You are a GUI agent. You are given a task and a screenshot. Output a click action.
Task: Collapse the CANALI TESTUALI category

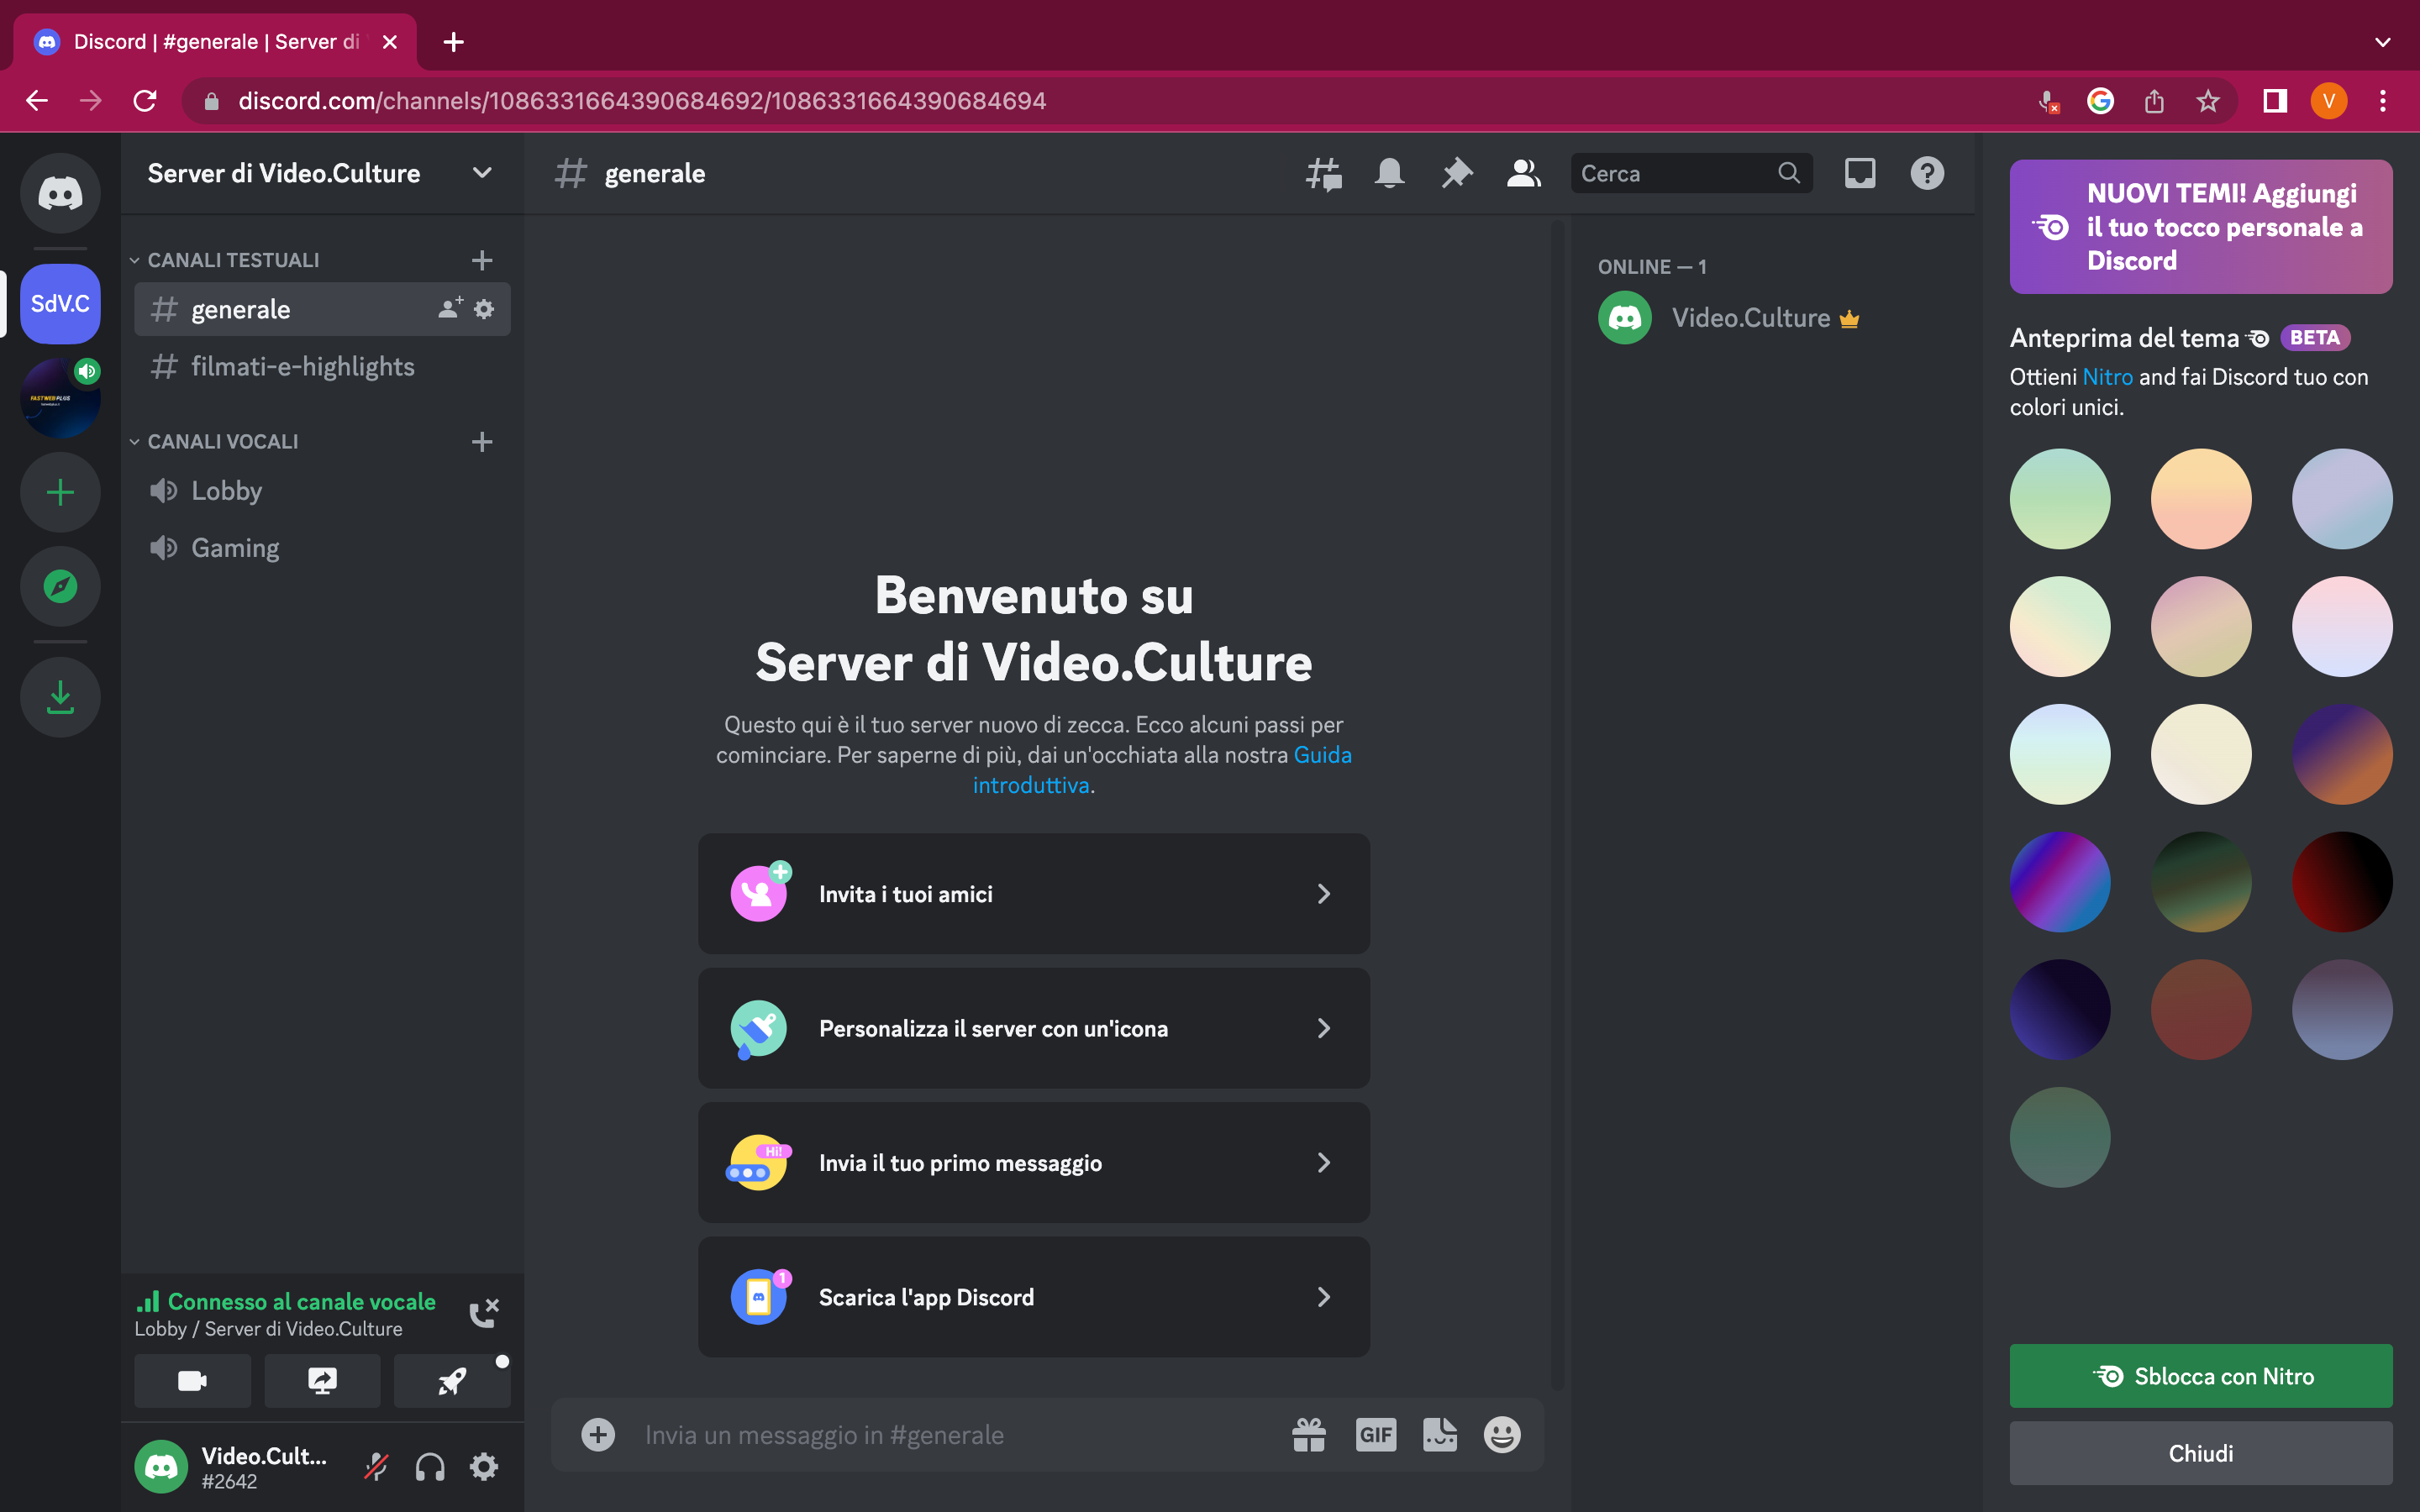pos(135,259)
